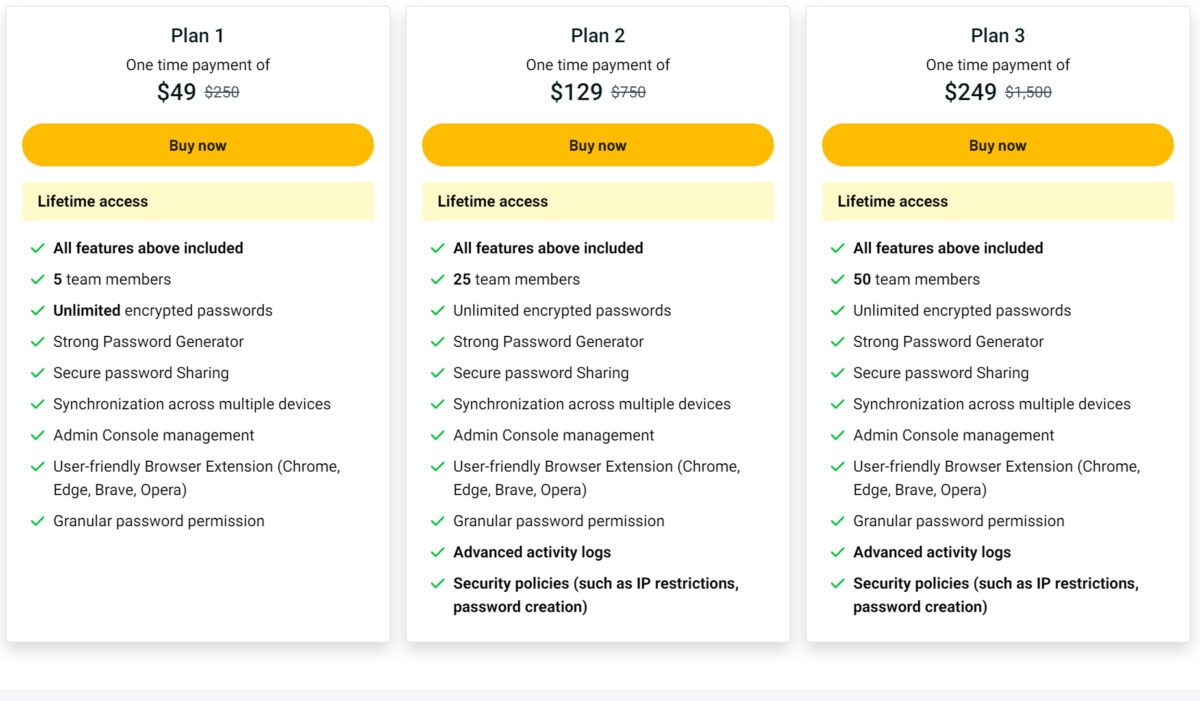This screenshot has width=1200, height=701.
Task: Select the Plan 3 Lifetime access banner
Action: 998,201
